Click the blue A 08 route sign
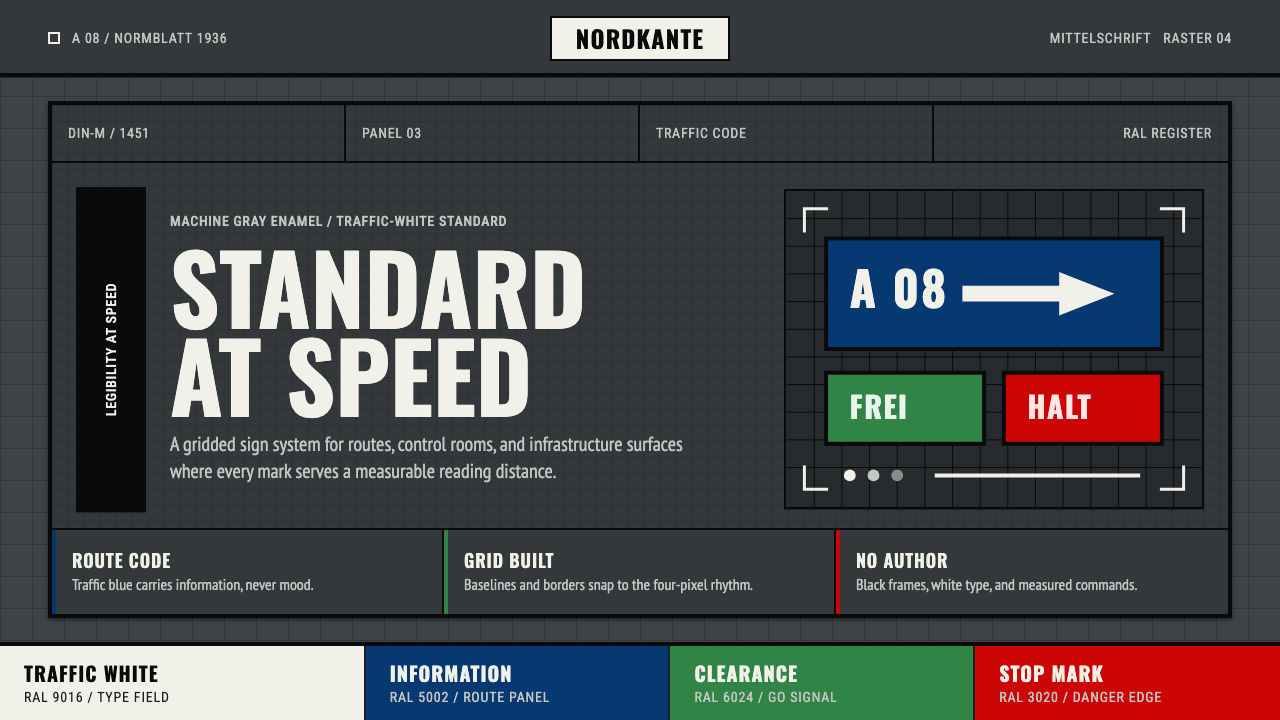This screenshot has height=720, width=1280. click(x=994, y=293)
